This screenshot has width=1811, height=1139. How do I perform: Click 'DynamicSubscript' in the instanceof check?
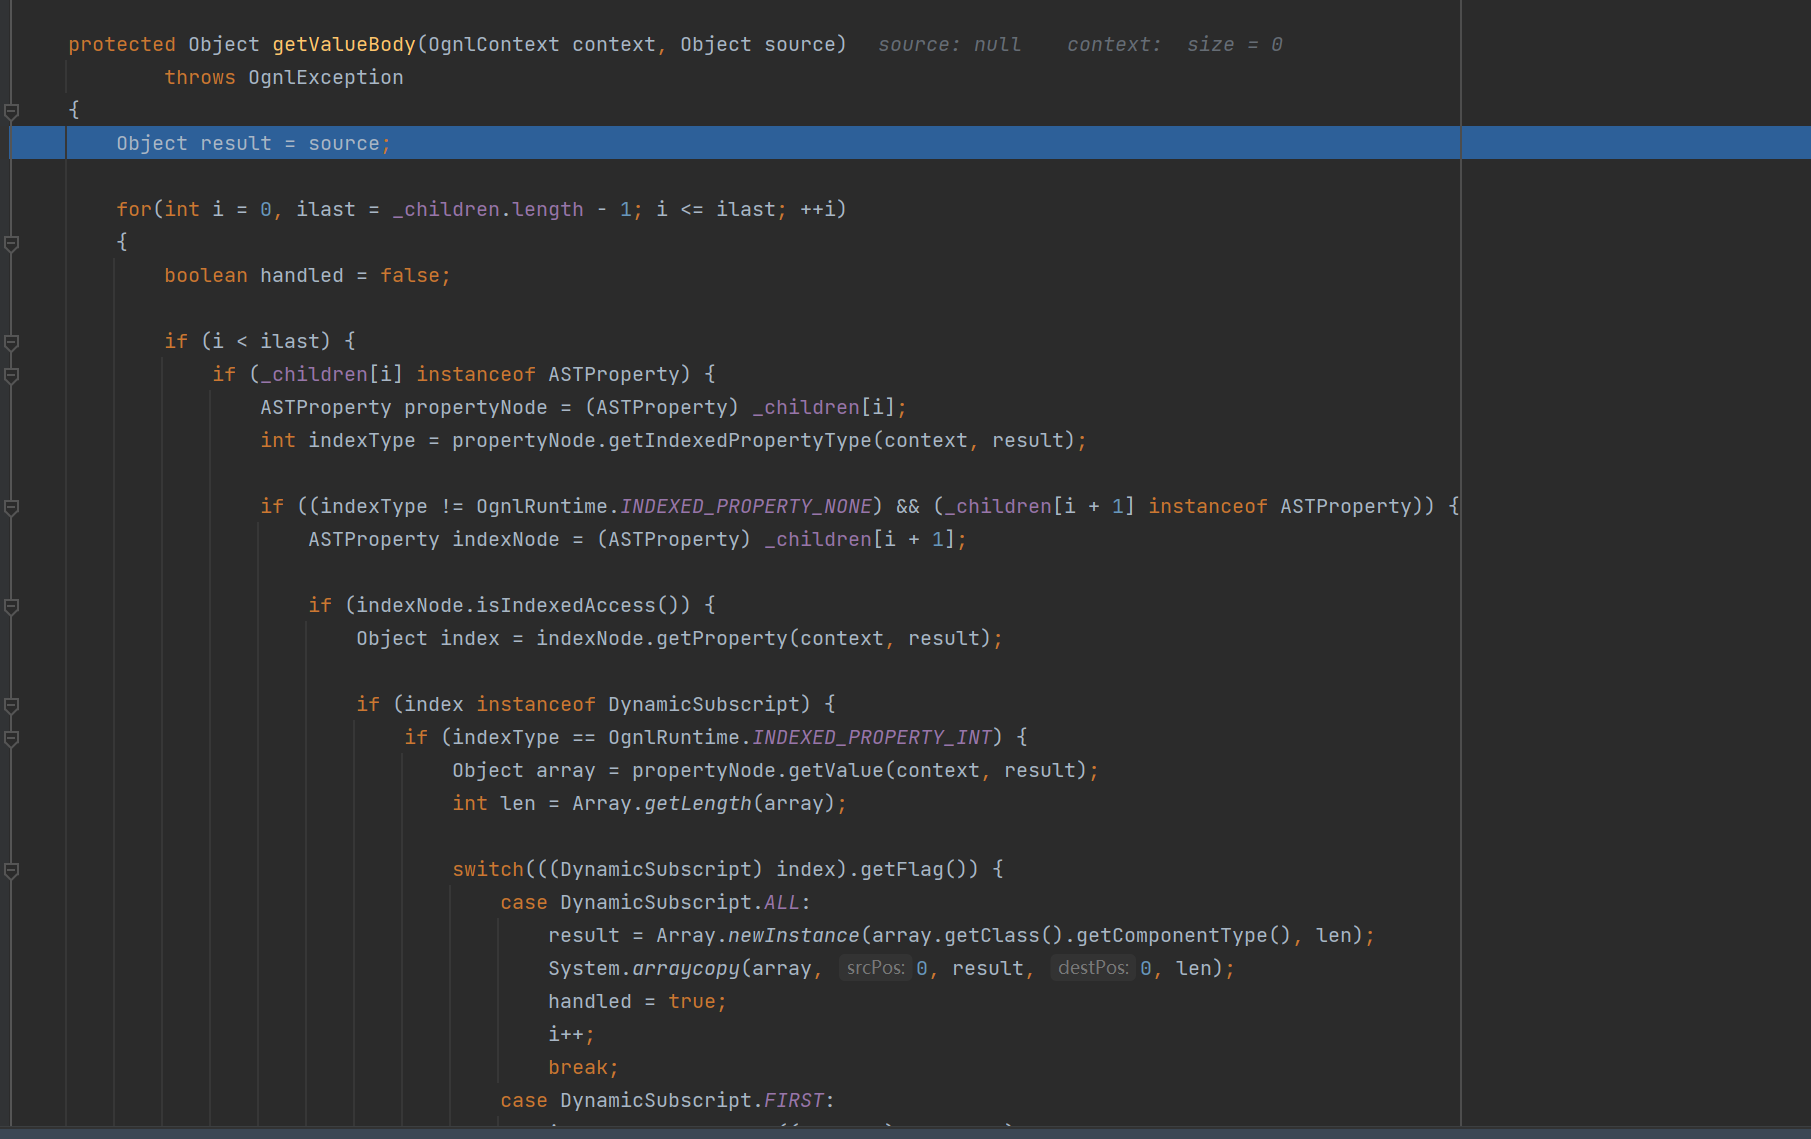tap(704, 704)
